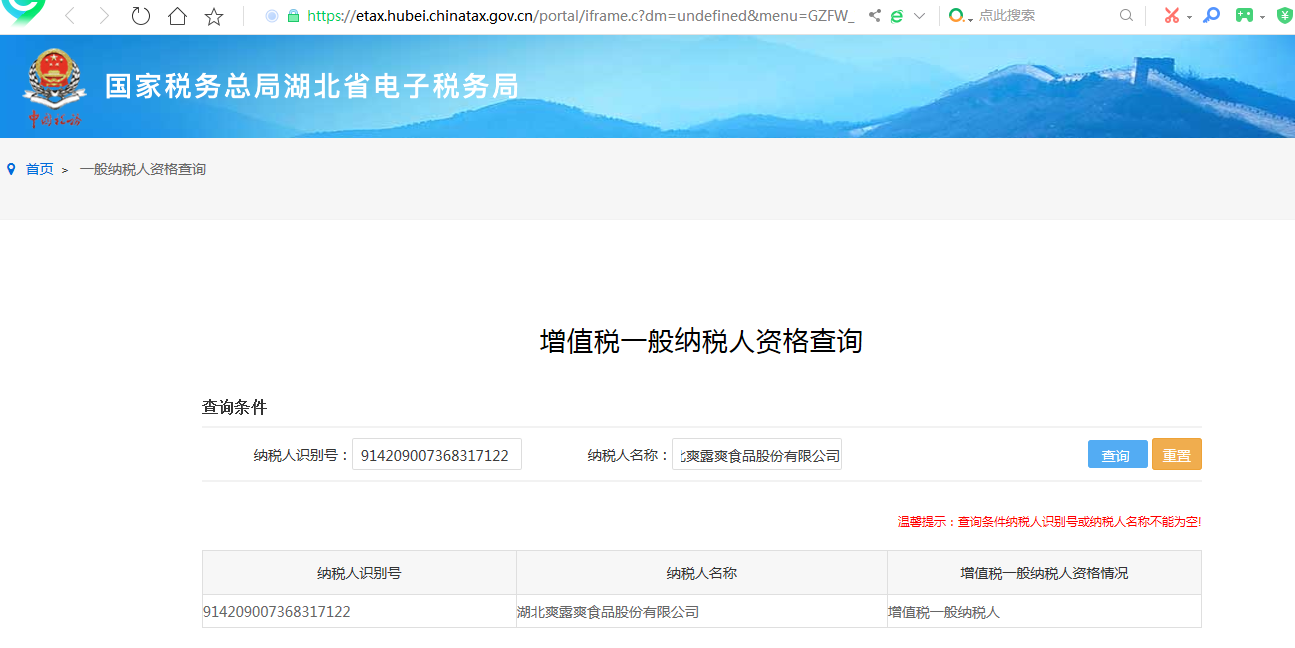
Task: Open the scissors screenshot tool
Action: [x=1171, y=16]
